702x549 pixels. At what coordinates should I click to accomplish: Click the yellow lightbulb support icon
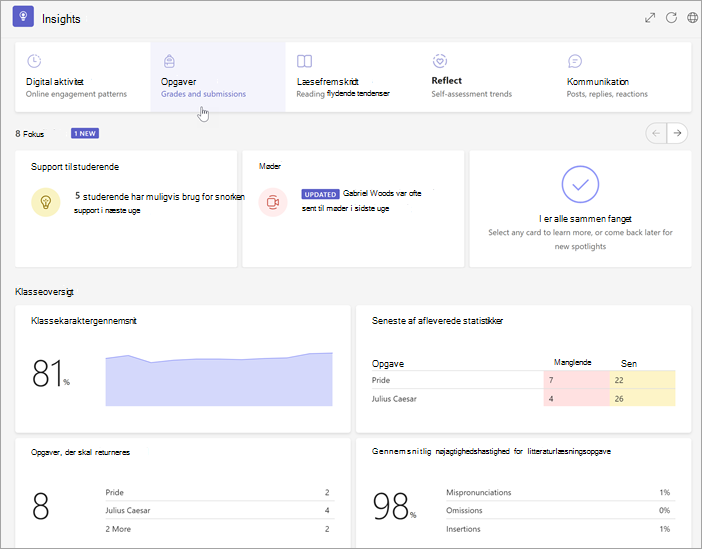46,202
